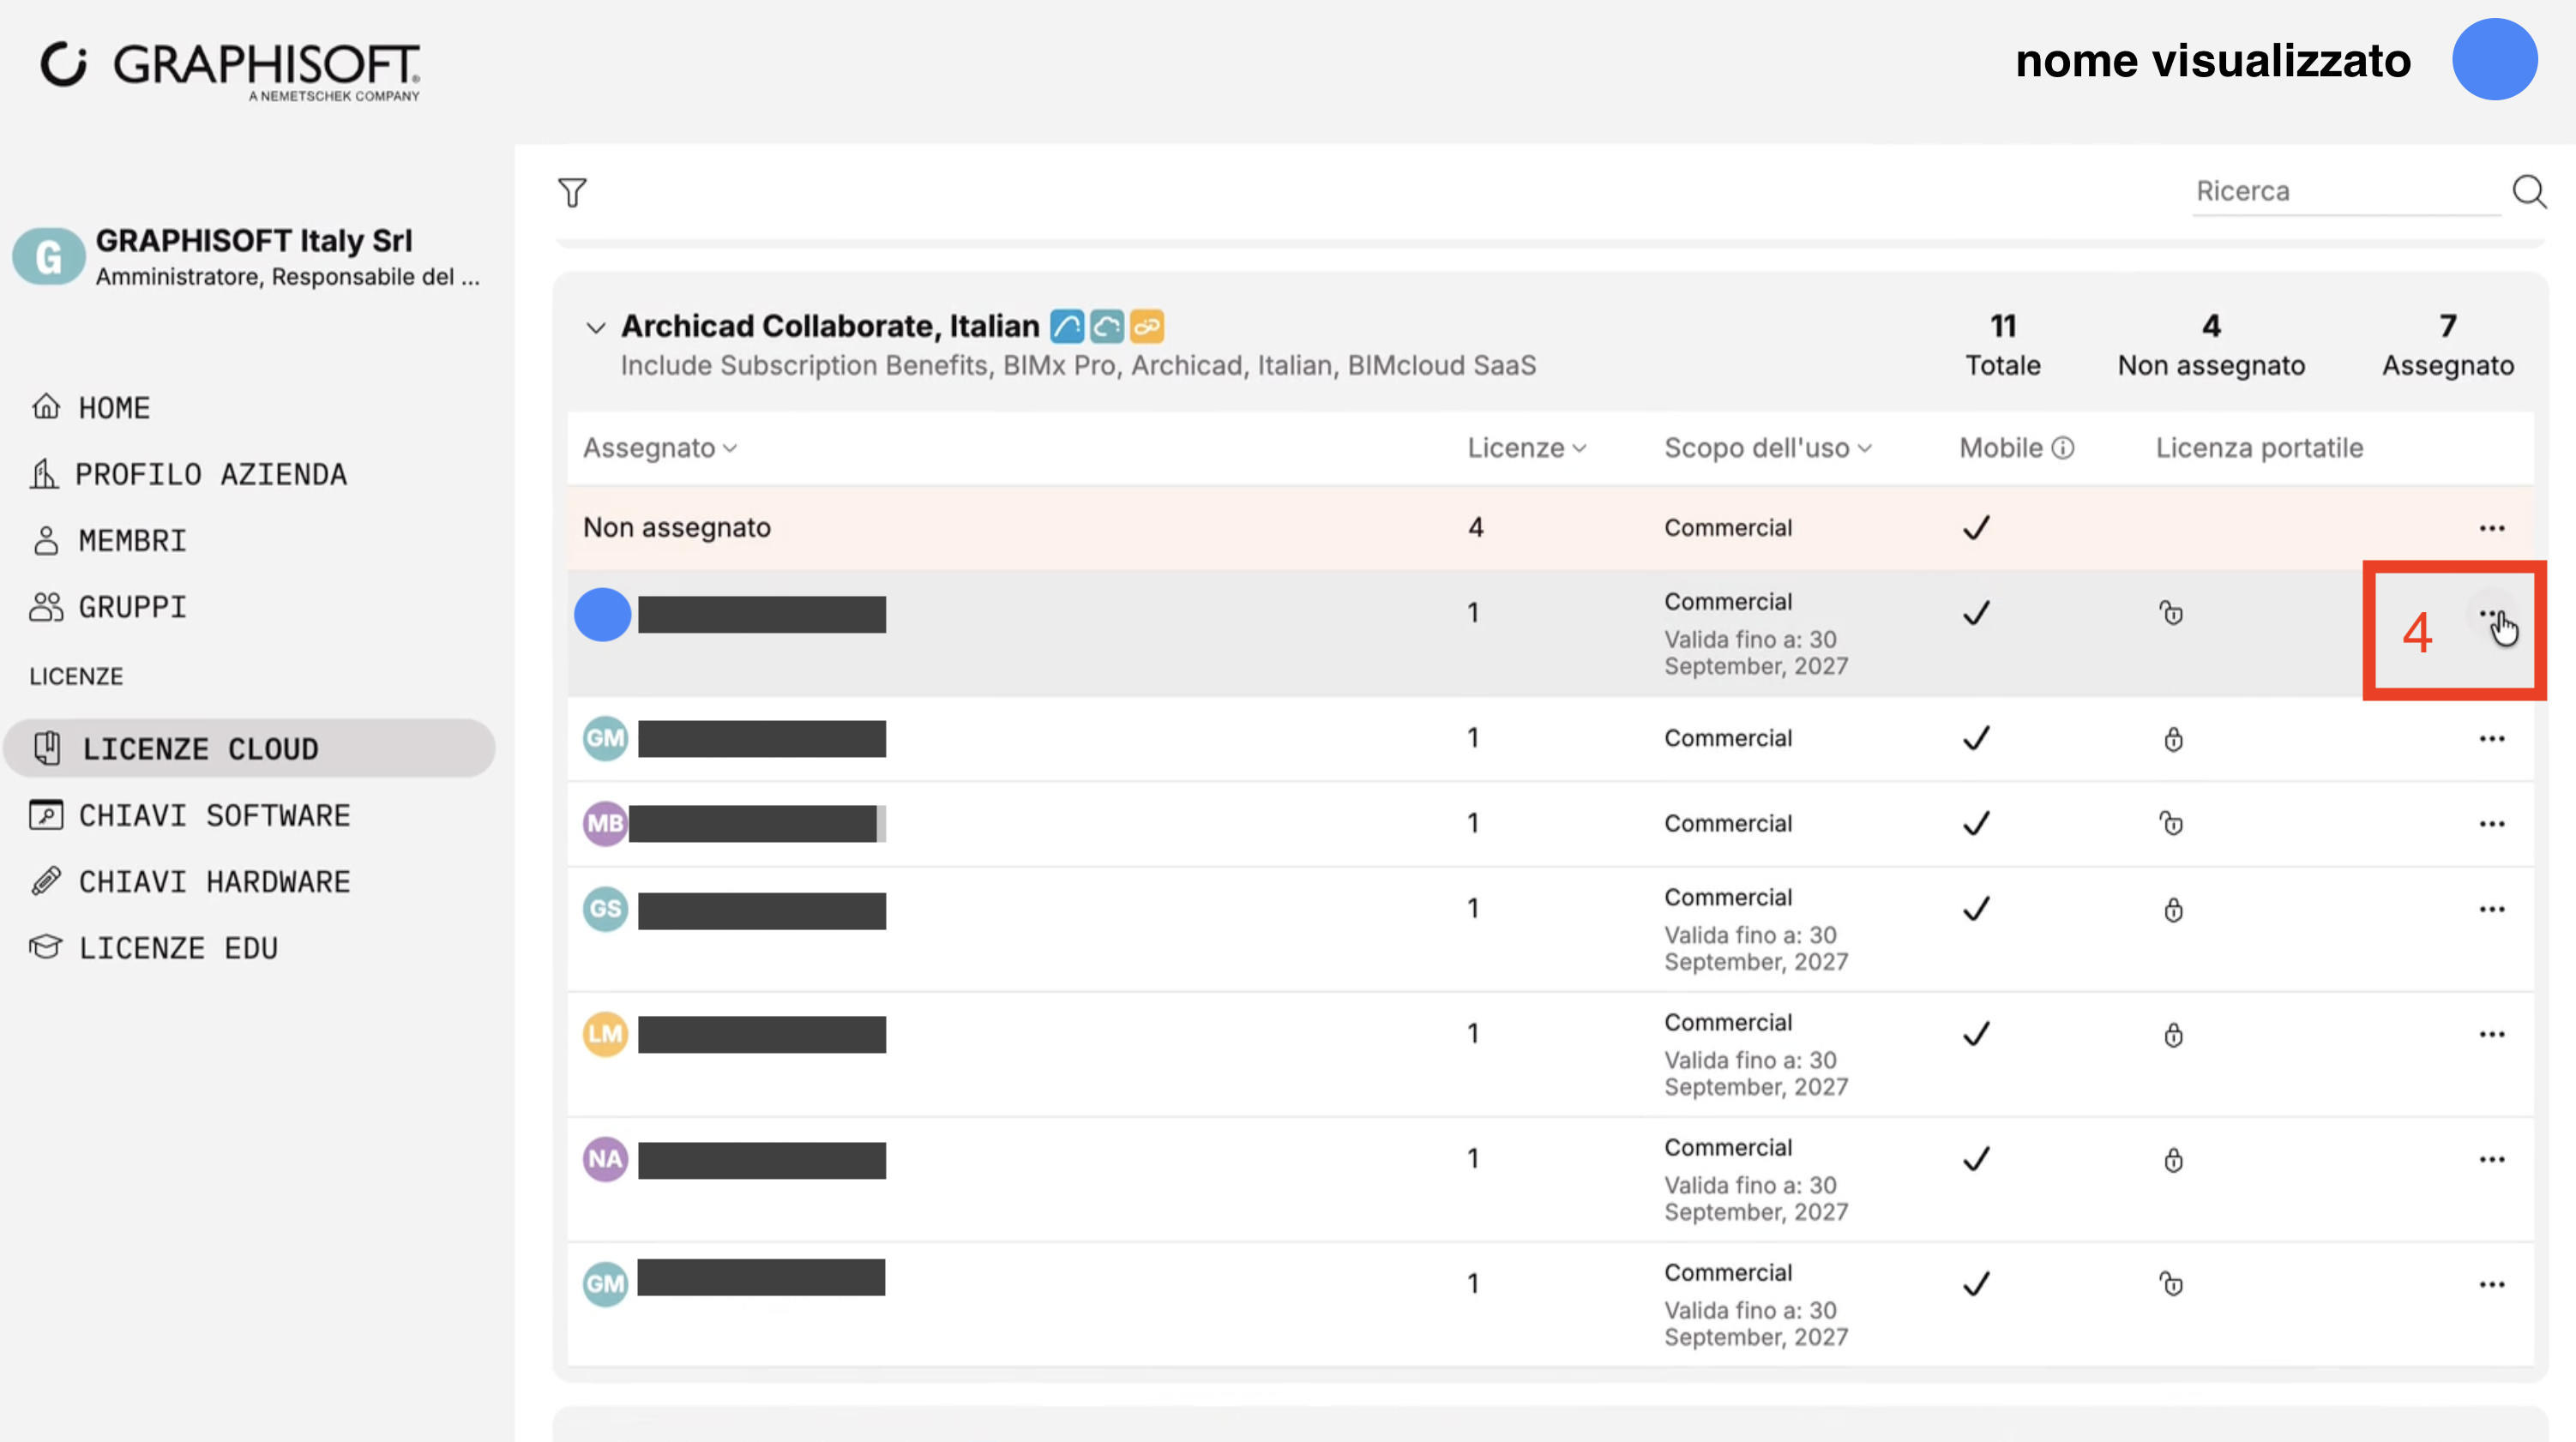The width and height of the screenshot is (2576, 1442).
Task: Toggle portable license lock in dated GM row
Action: [2172, 1284]
